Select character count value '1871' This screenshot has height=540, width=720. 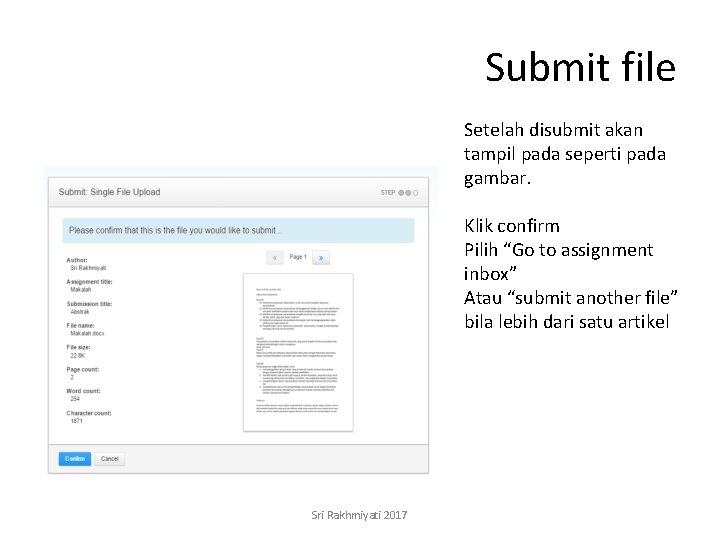[x=77, y=421]
